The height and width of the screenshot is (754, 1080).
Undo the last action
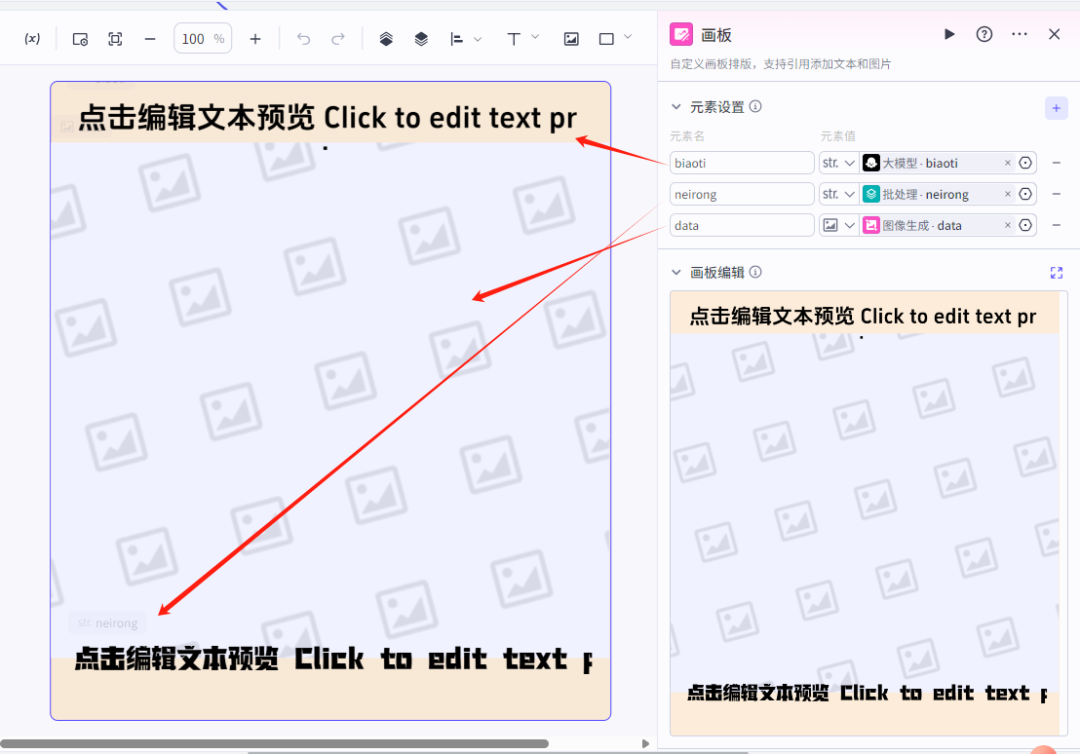click(x=303, y=39)
